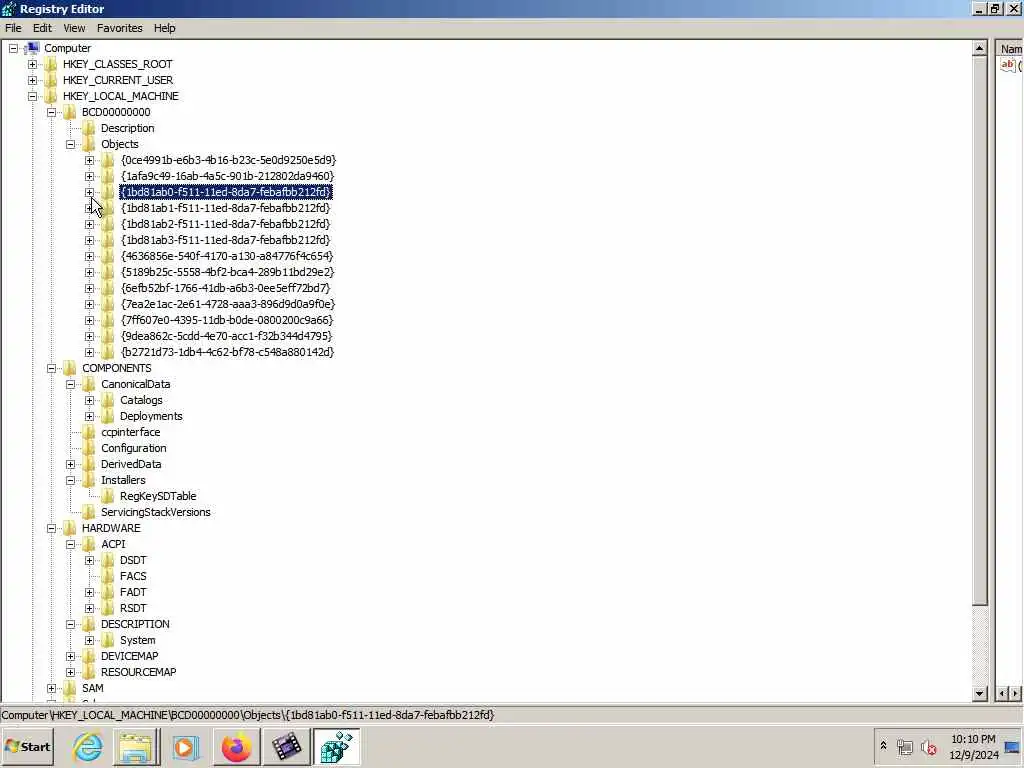Show hidden tray icons arrow
Image resolution: width=1024 pixels, height=768 pixels.
tap(883, 746)
